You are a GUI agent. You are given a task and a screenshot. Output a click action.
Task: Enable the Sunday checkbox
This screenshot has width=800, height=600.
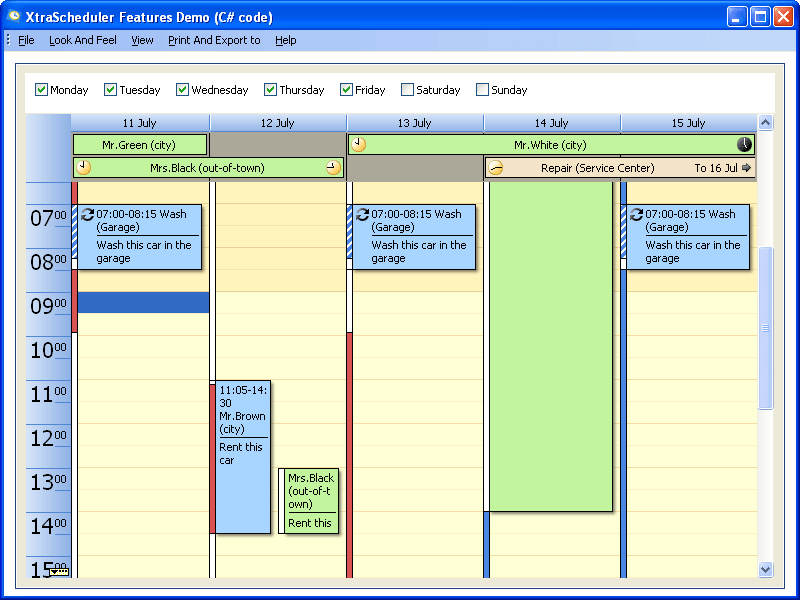tap(482, 90)
